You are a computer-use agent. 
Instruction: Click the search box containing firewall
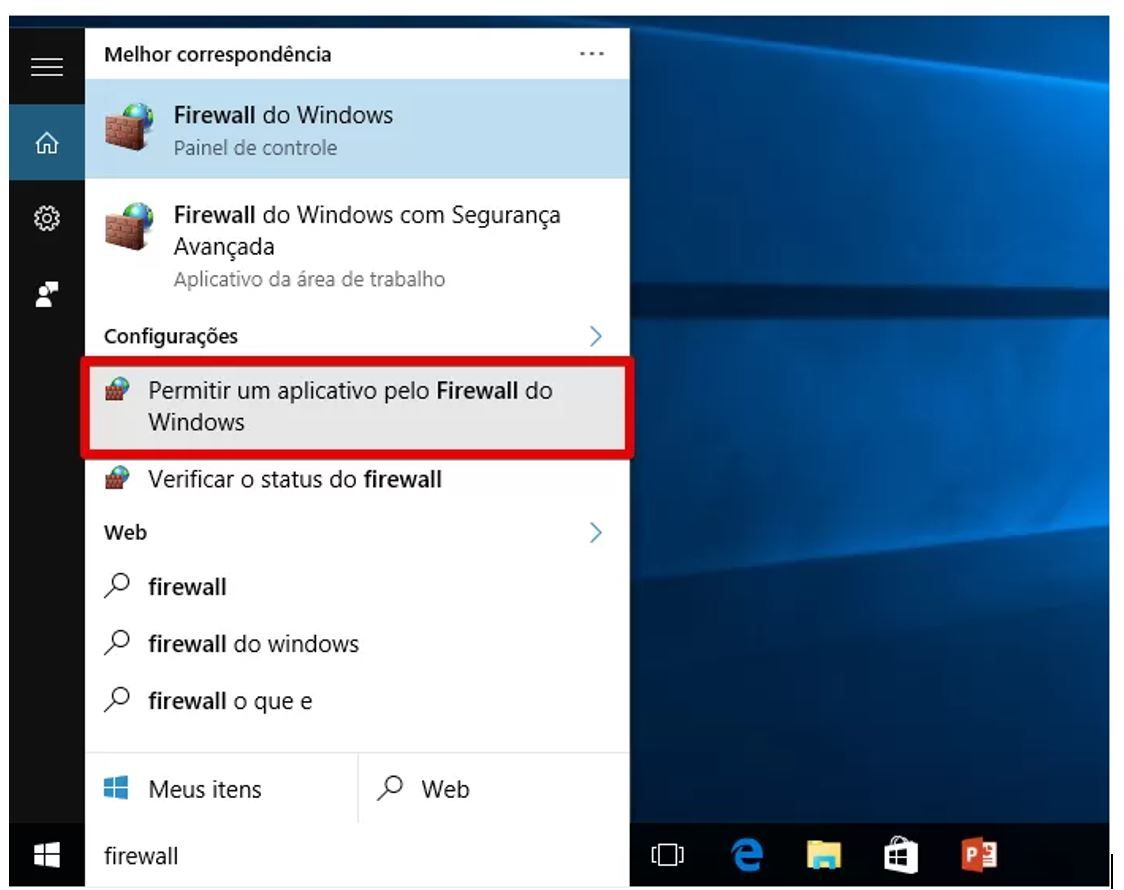[x=357, y=856]
